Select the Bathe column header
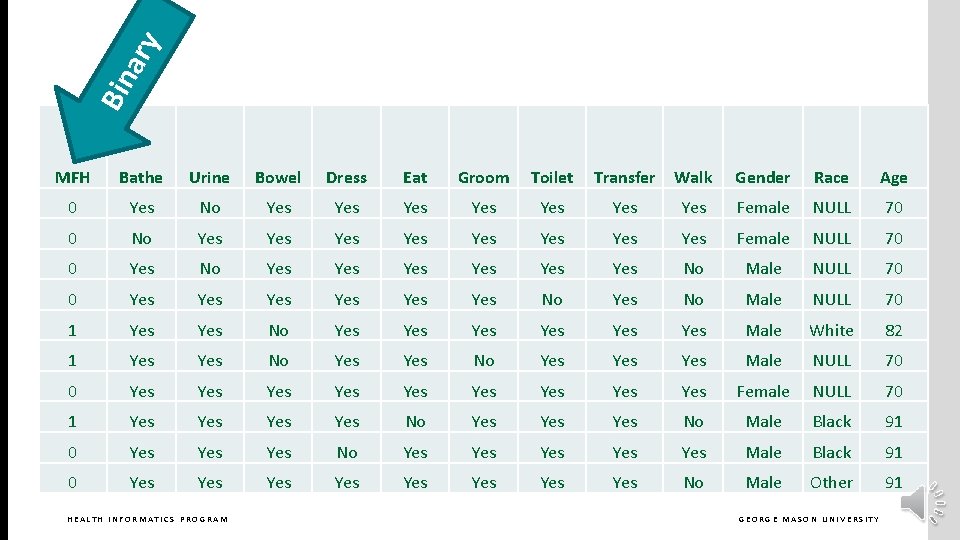The height and width of the screenshot is (540, 960). (140, 178)
